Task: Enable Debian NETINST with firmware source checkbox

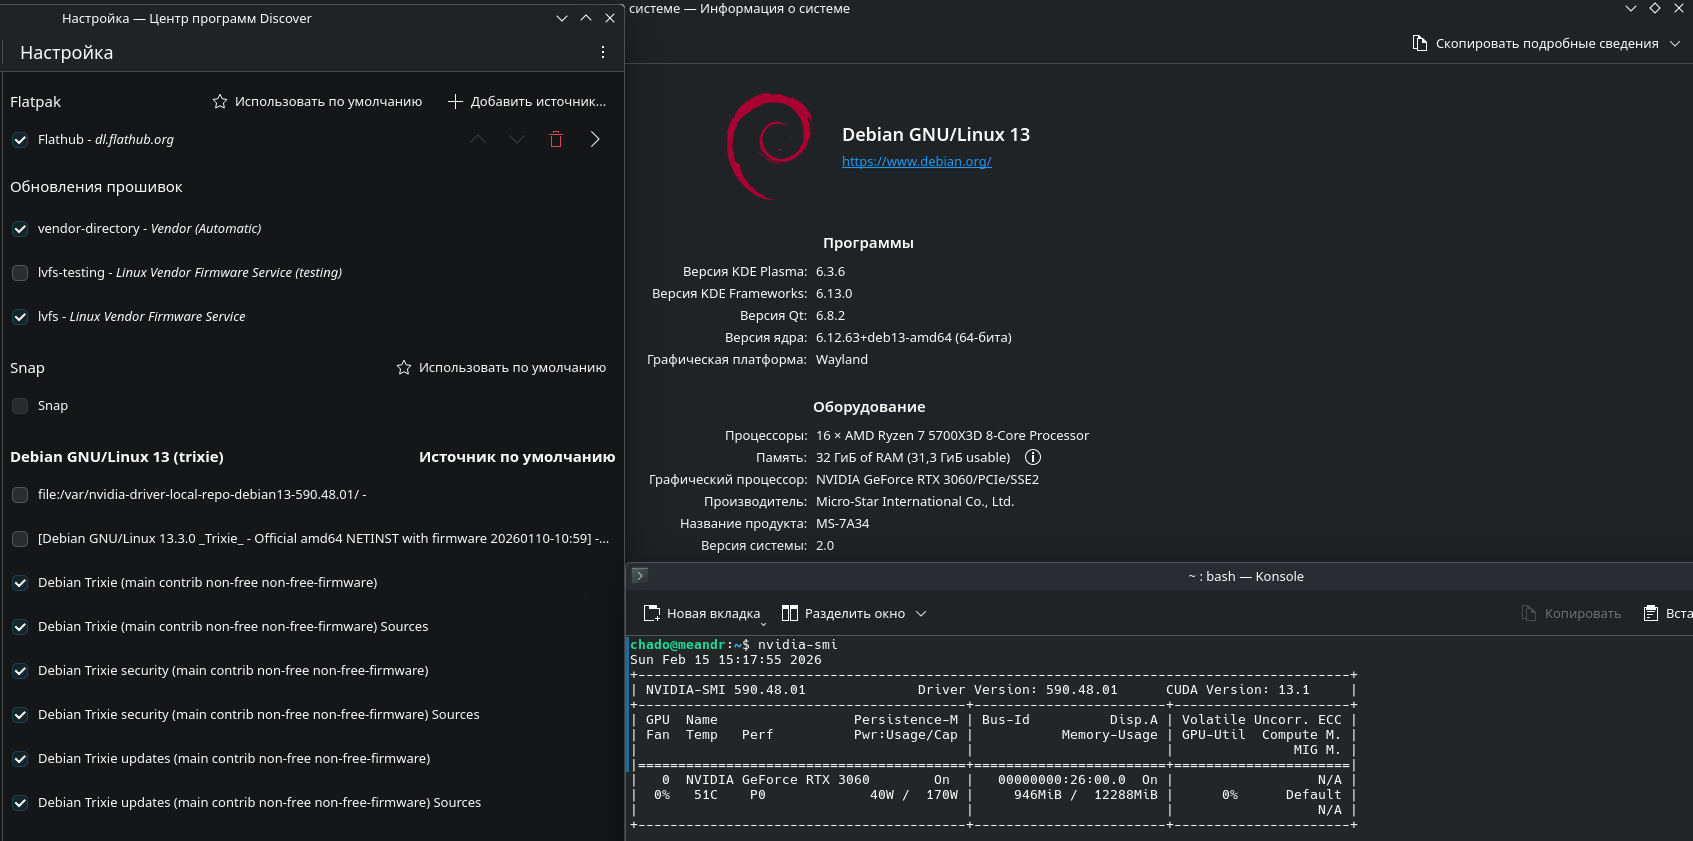Action: tap(20, 539)
